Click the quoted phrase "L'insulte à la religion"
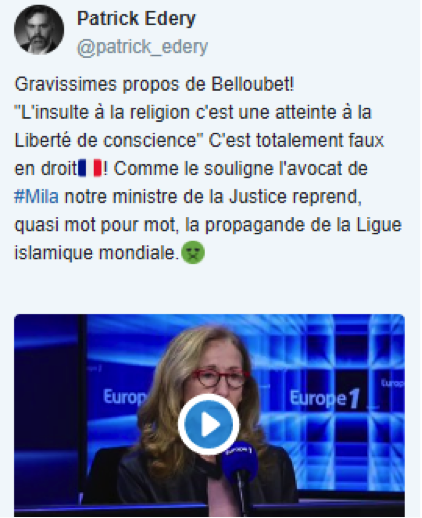Viewport: 422px width, 518px height. point(103,112)
